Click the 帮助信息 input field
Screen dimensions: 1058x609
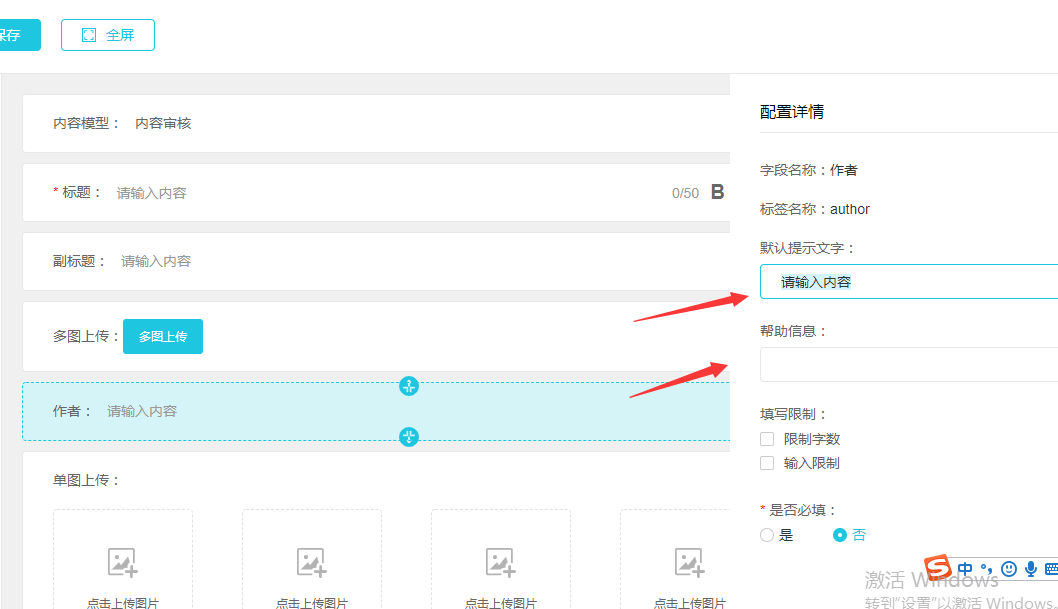click(x=909, y=365)
